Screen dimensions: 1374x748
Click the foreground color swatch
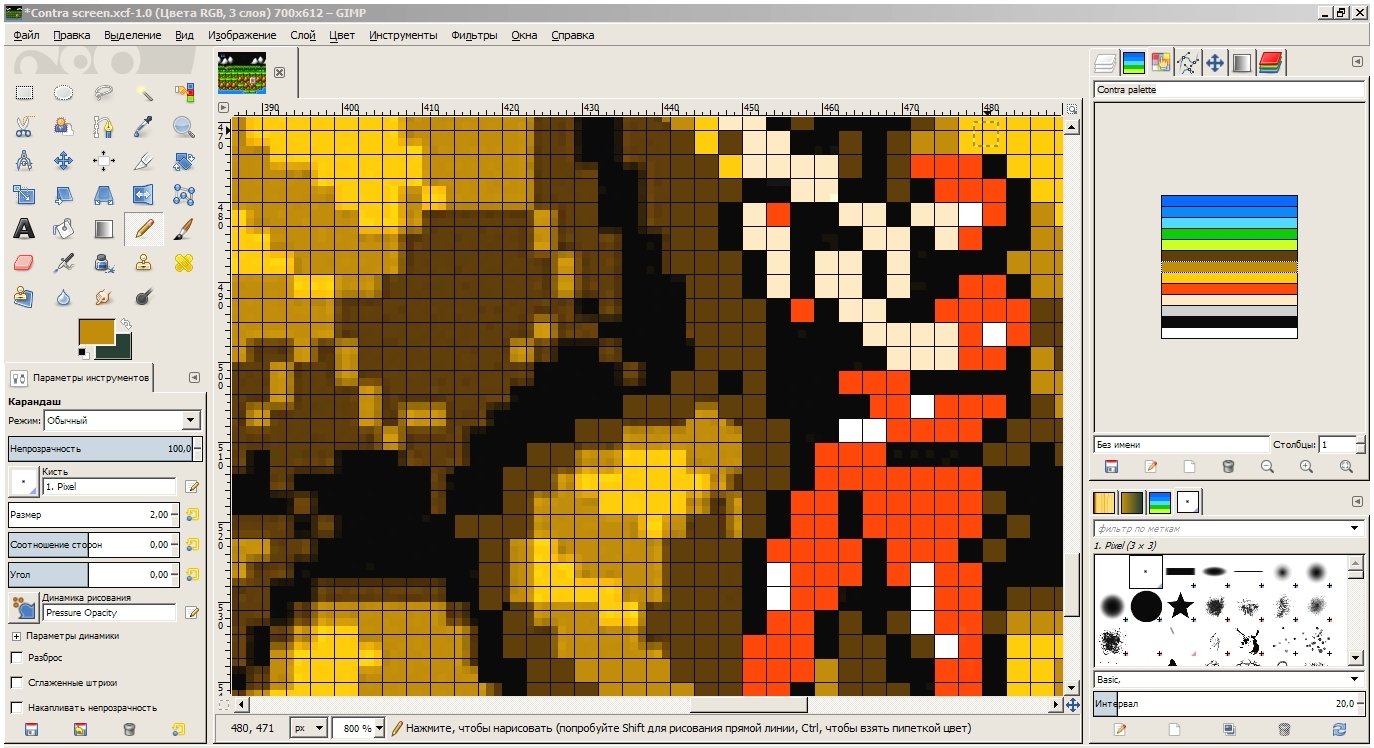98,330
